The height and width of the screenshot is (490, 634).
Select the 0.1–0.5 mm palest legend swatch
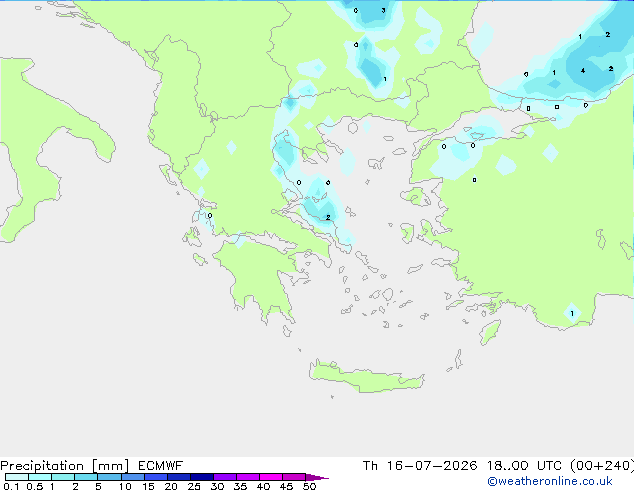tap(17, 477)
